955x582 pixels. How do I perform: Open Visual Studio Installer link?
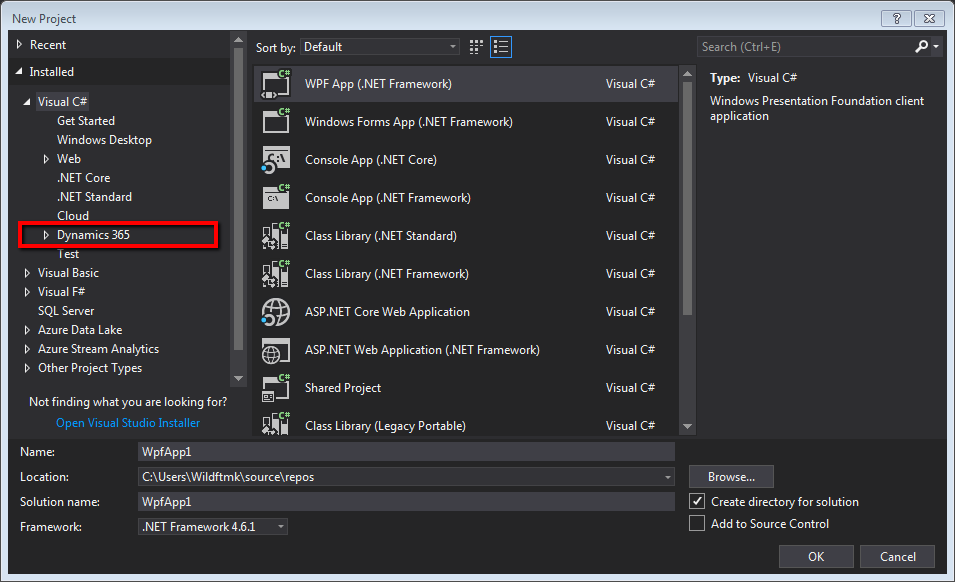(x=128, y=422)
